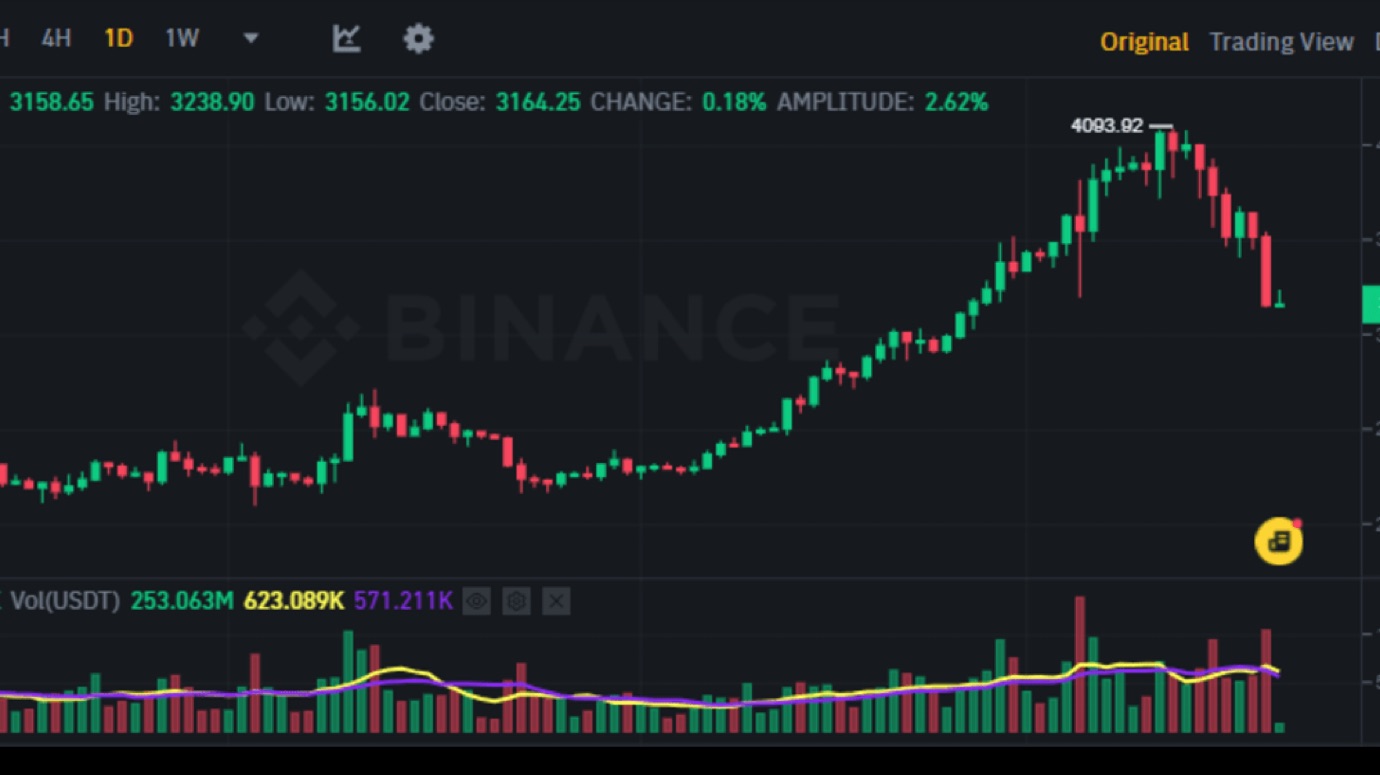Click the yellow 623.089K moving average value

[x=293, y=601]
